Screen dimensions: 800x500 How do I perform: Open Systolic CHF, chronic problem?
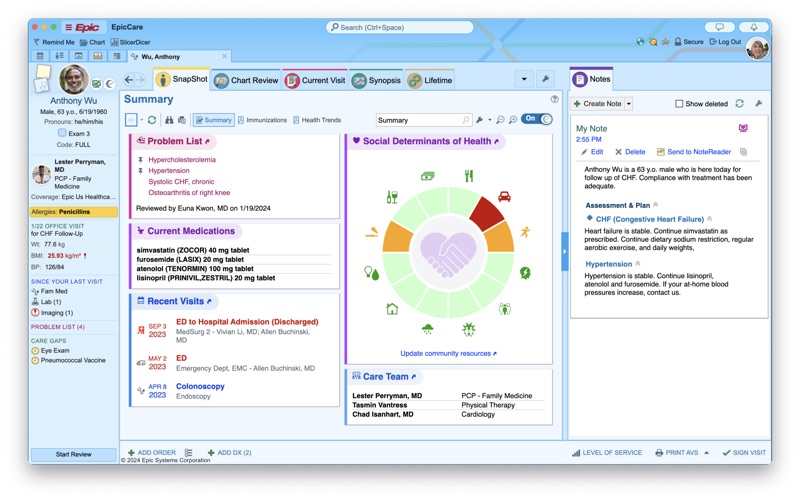pyautogui.click(x=181, y=182)
